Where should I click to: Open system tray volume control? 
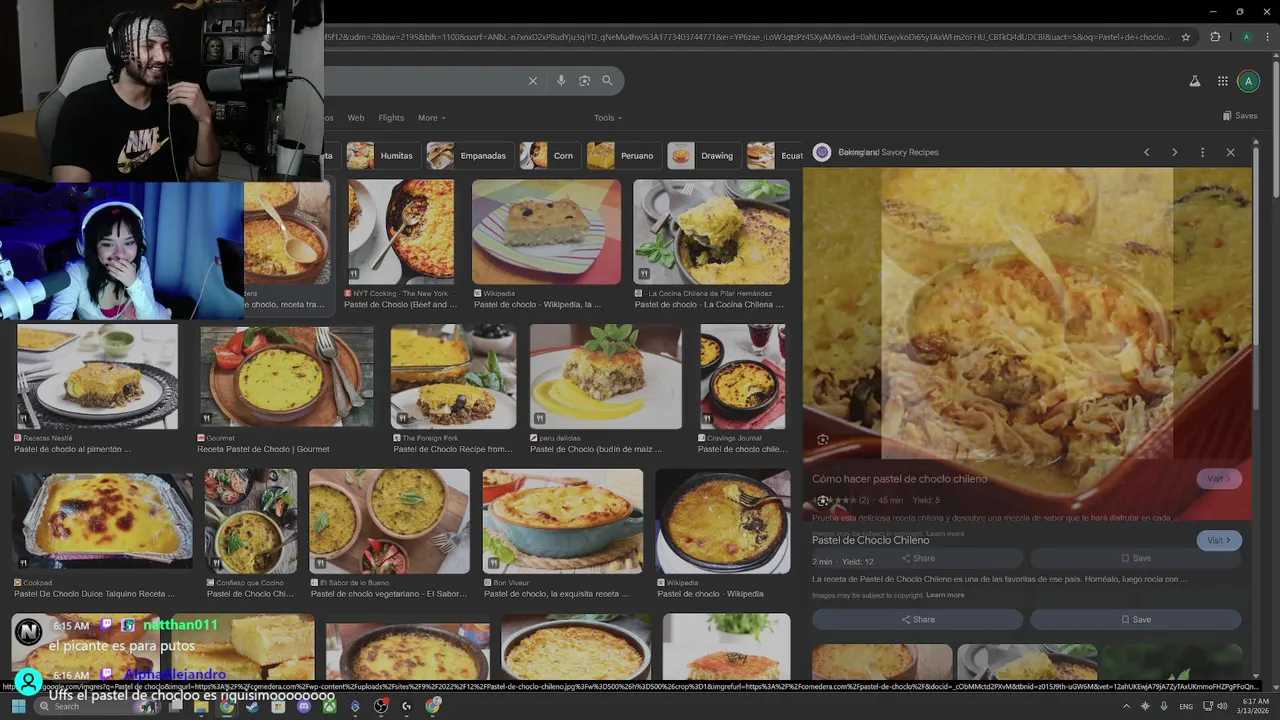coord(1221,706)
